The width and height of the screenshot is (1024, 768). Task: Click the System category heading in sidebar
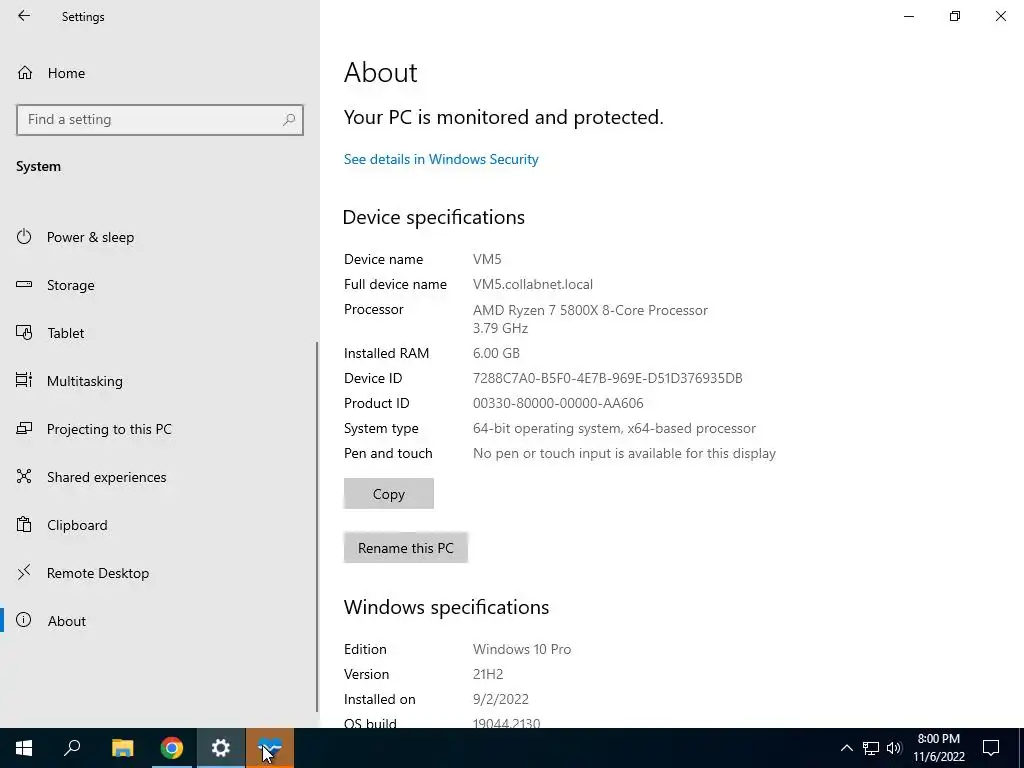(39, 167)
